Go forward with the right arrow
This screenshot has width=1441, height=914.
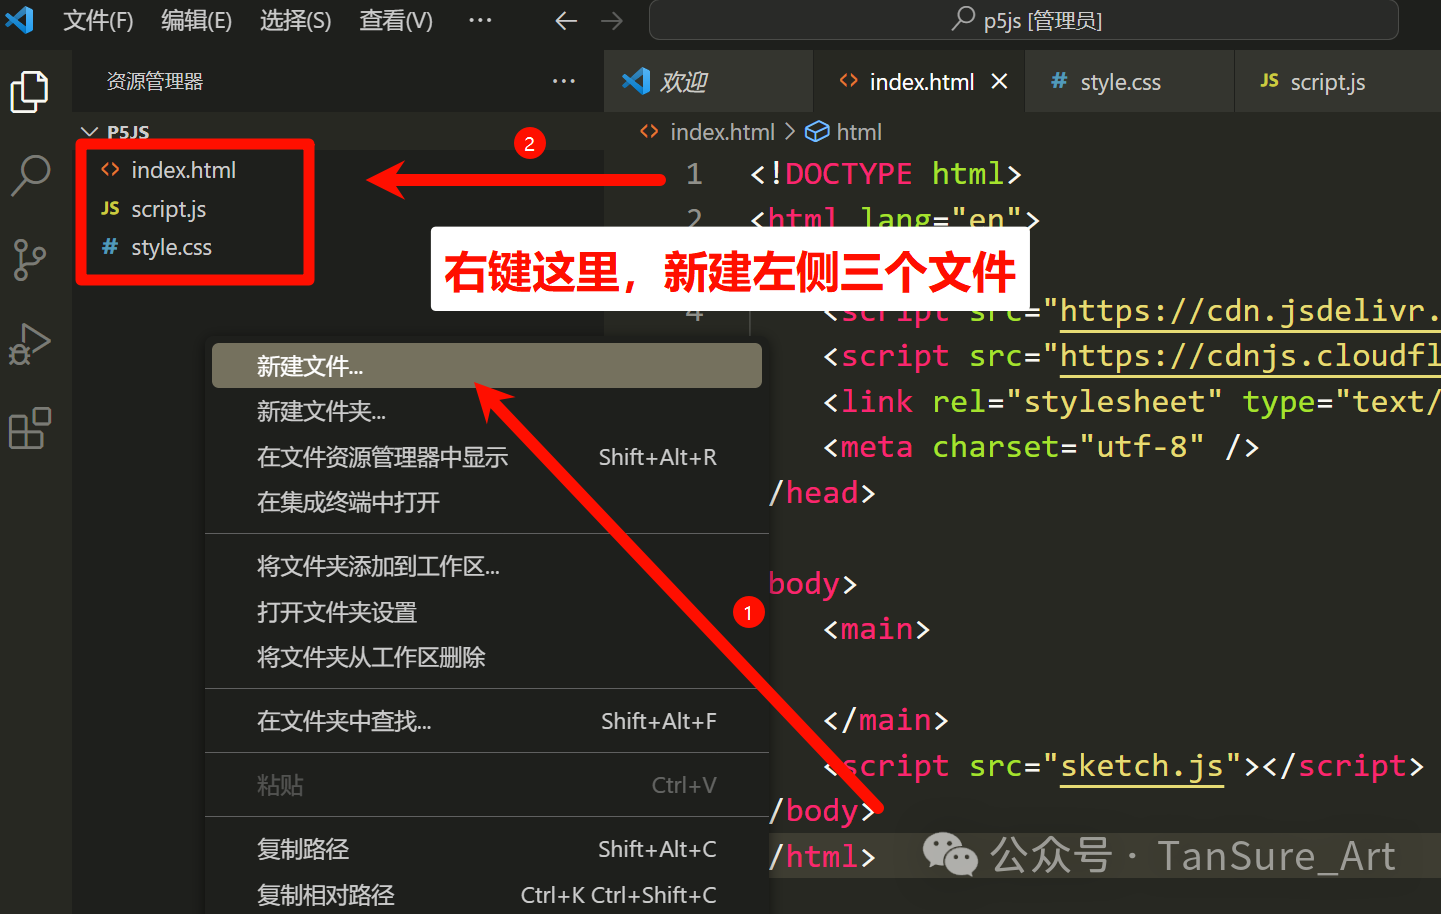(612, 21)
